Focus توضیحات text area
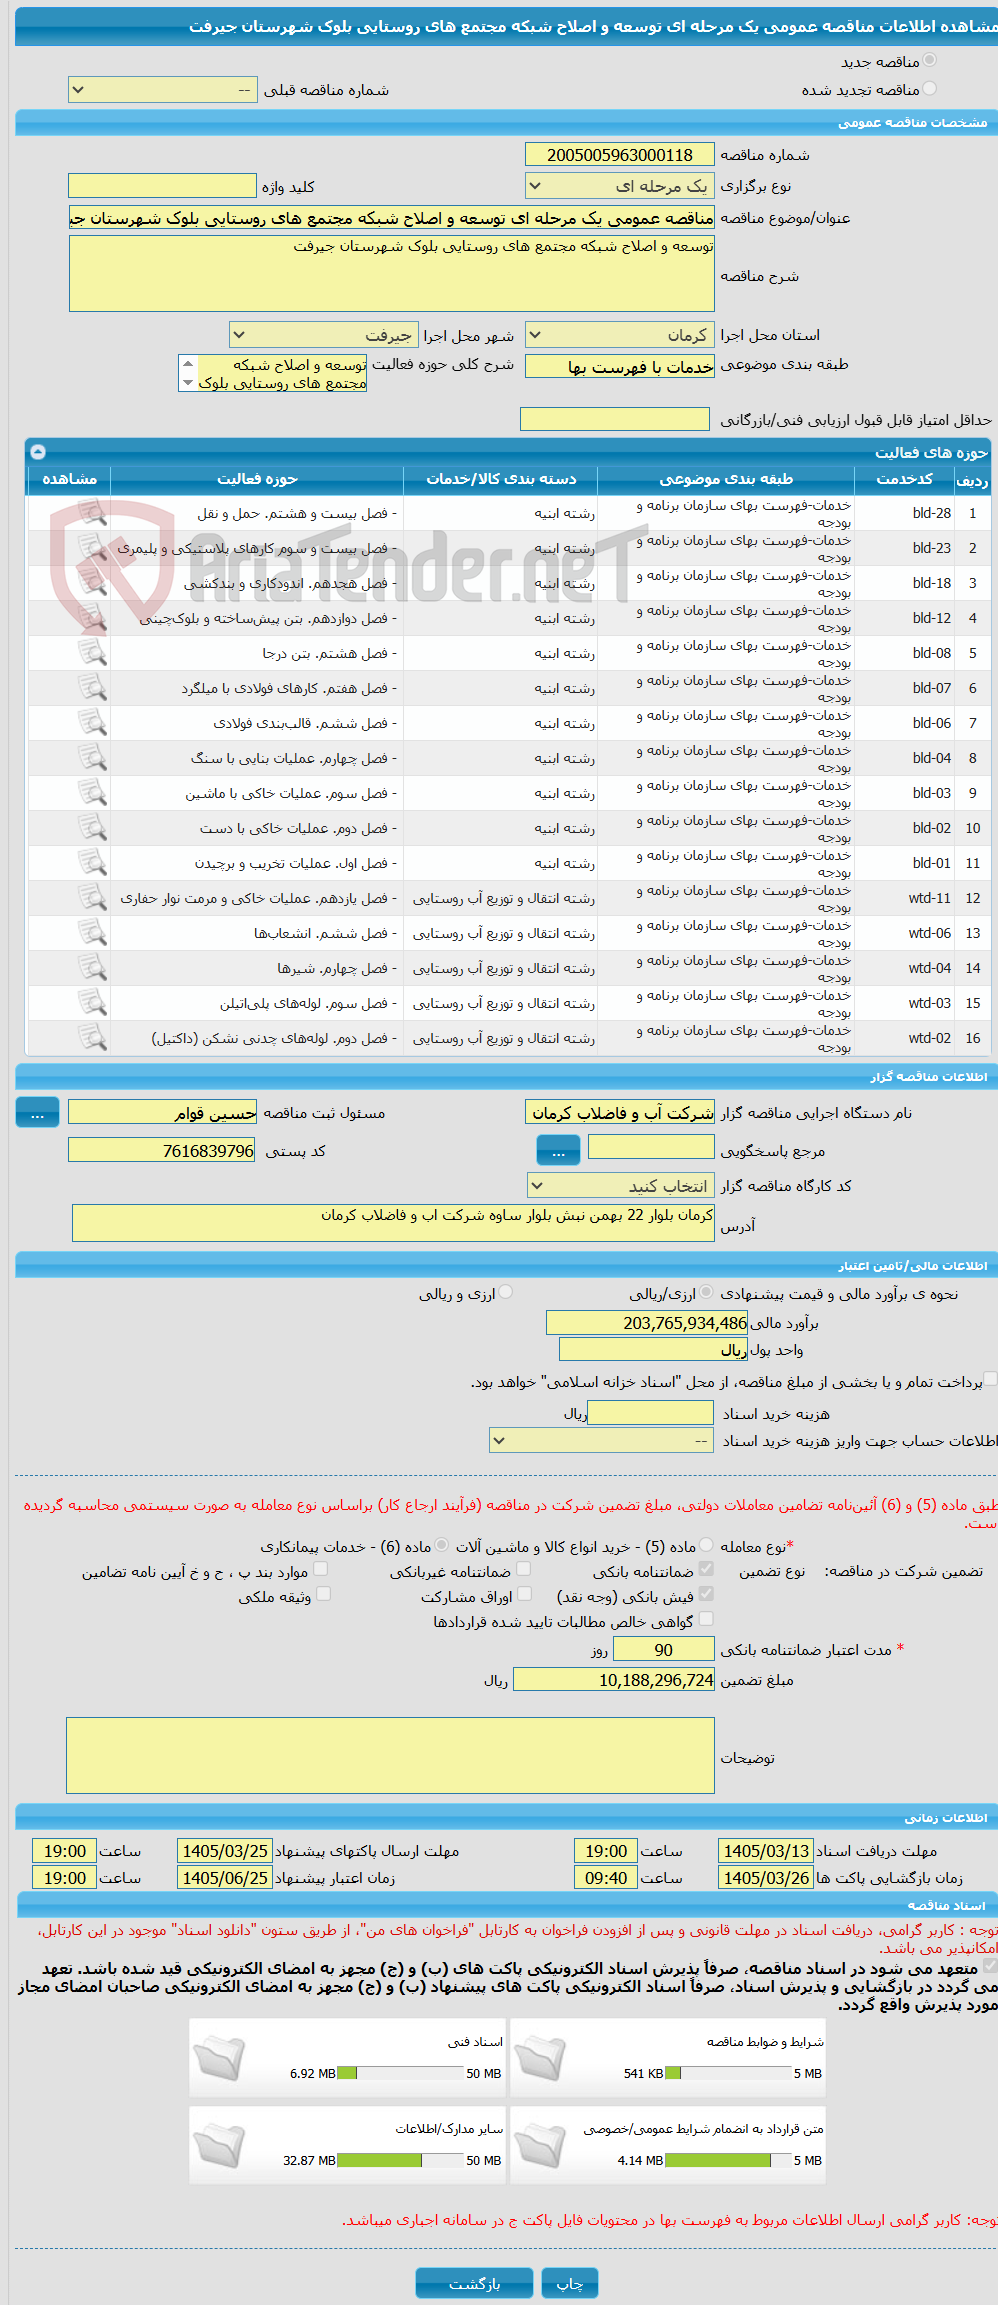This screenshot has width=998, height=2305. (x=391, y=1756)
